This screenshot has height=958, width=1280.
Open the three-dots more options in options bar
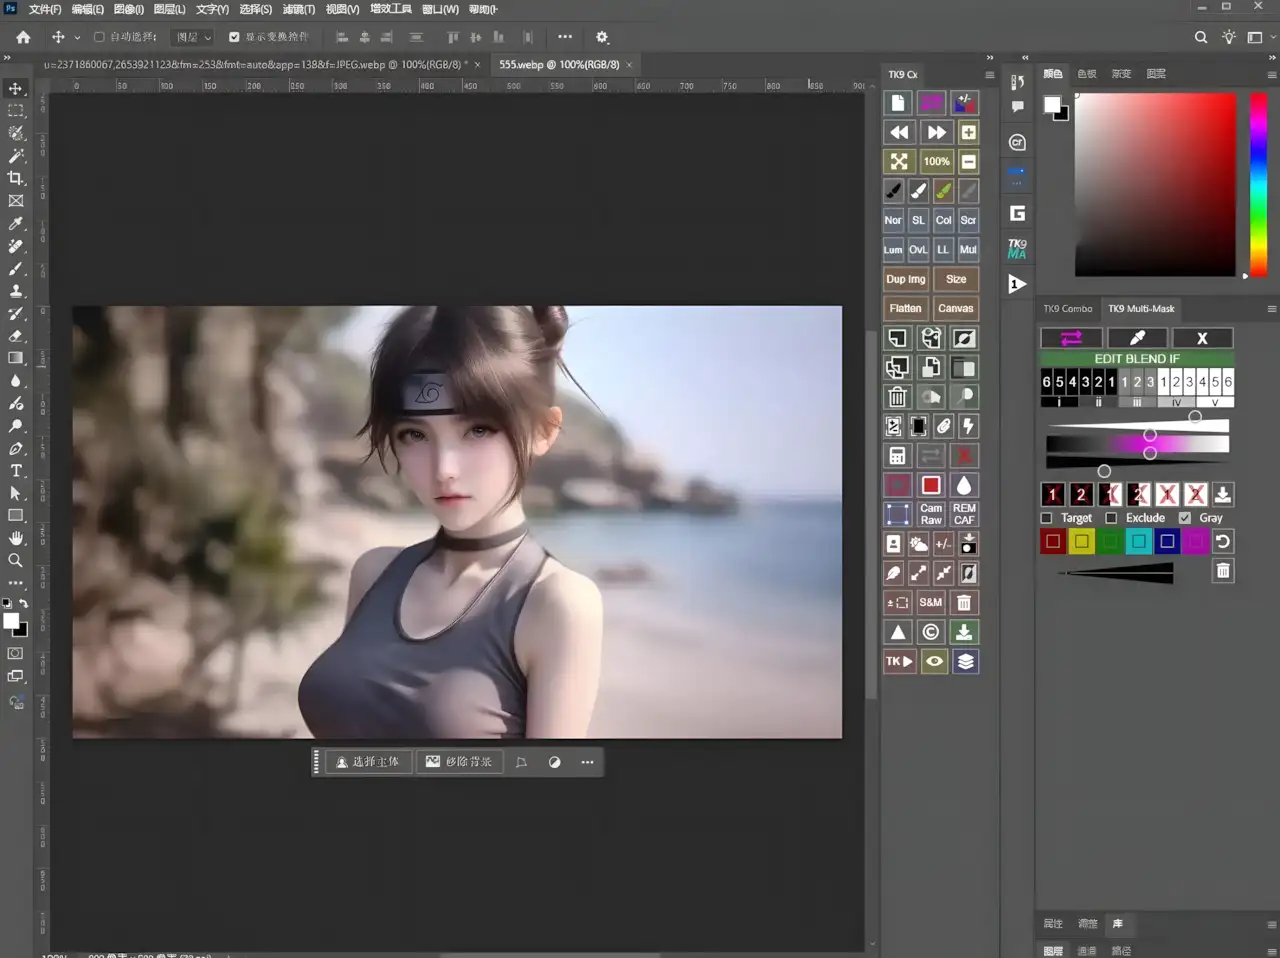[x=565, y=37]
